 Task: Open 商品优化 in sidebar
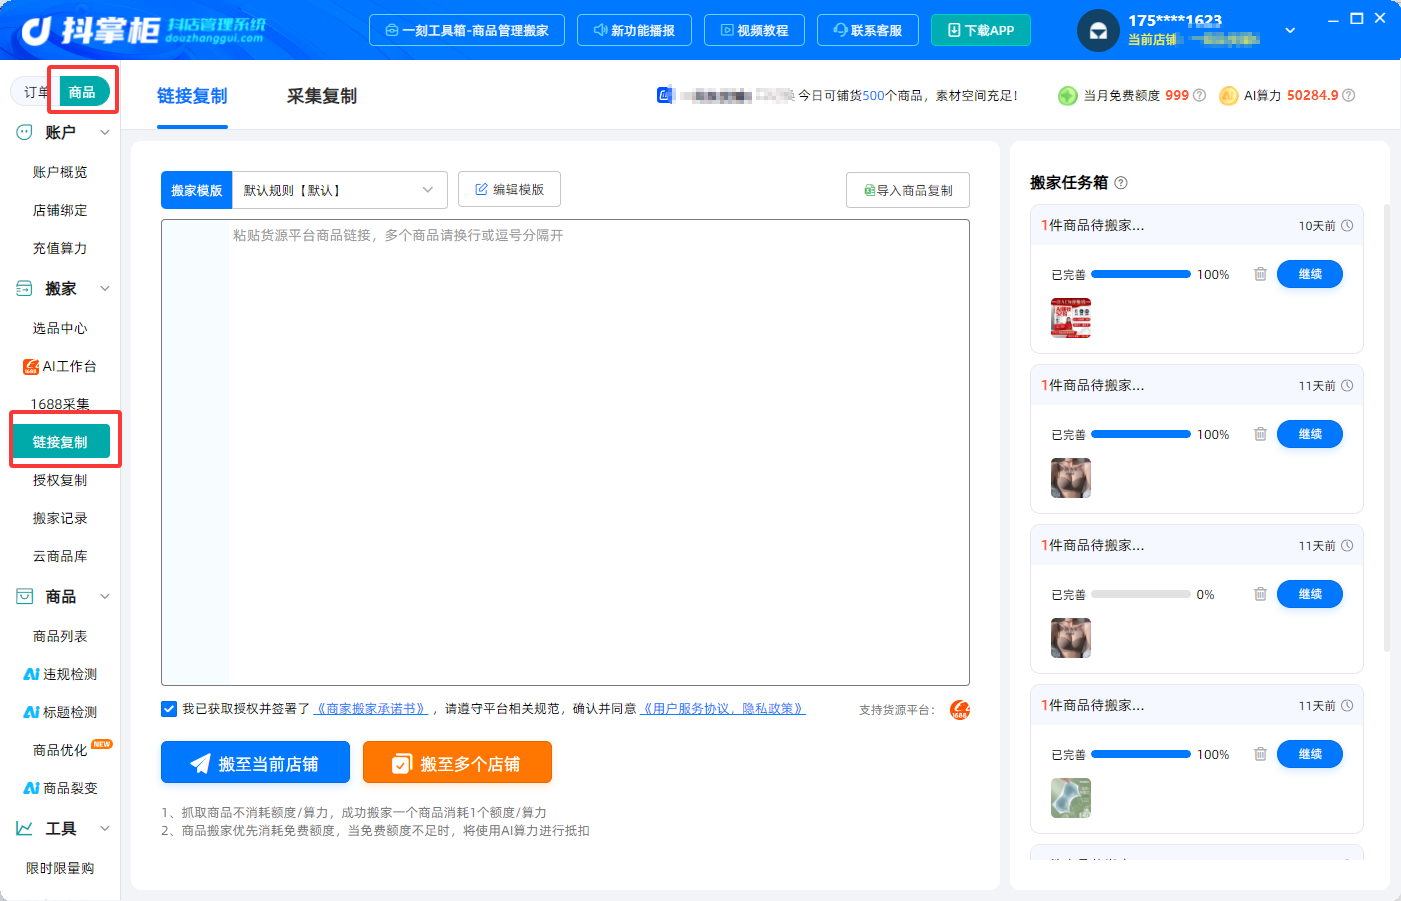(60, 750)
